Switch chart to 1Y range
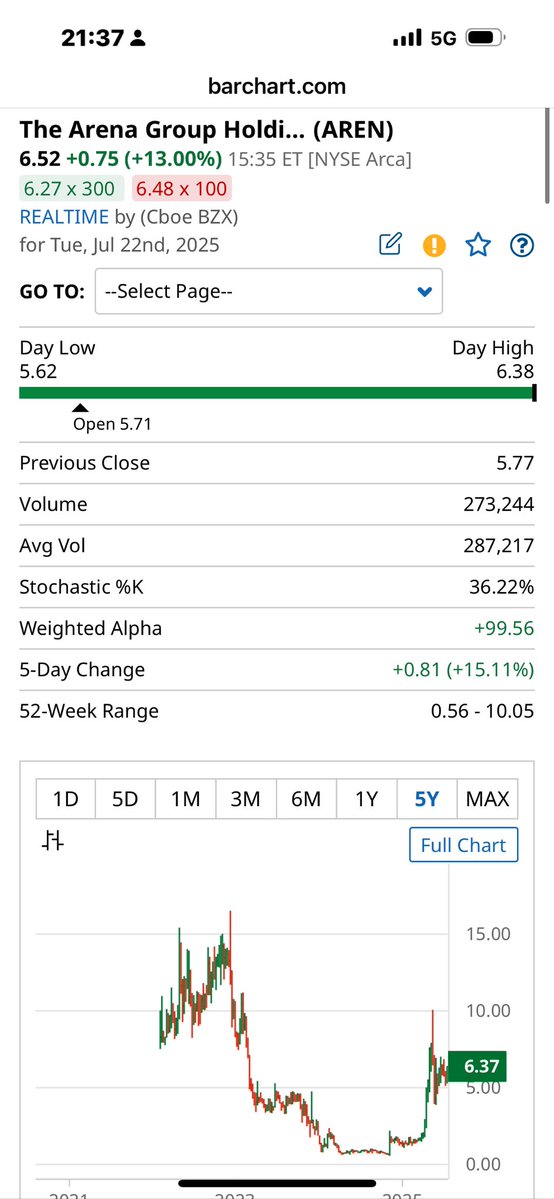 [367, 799]
